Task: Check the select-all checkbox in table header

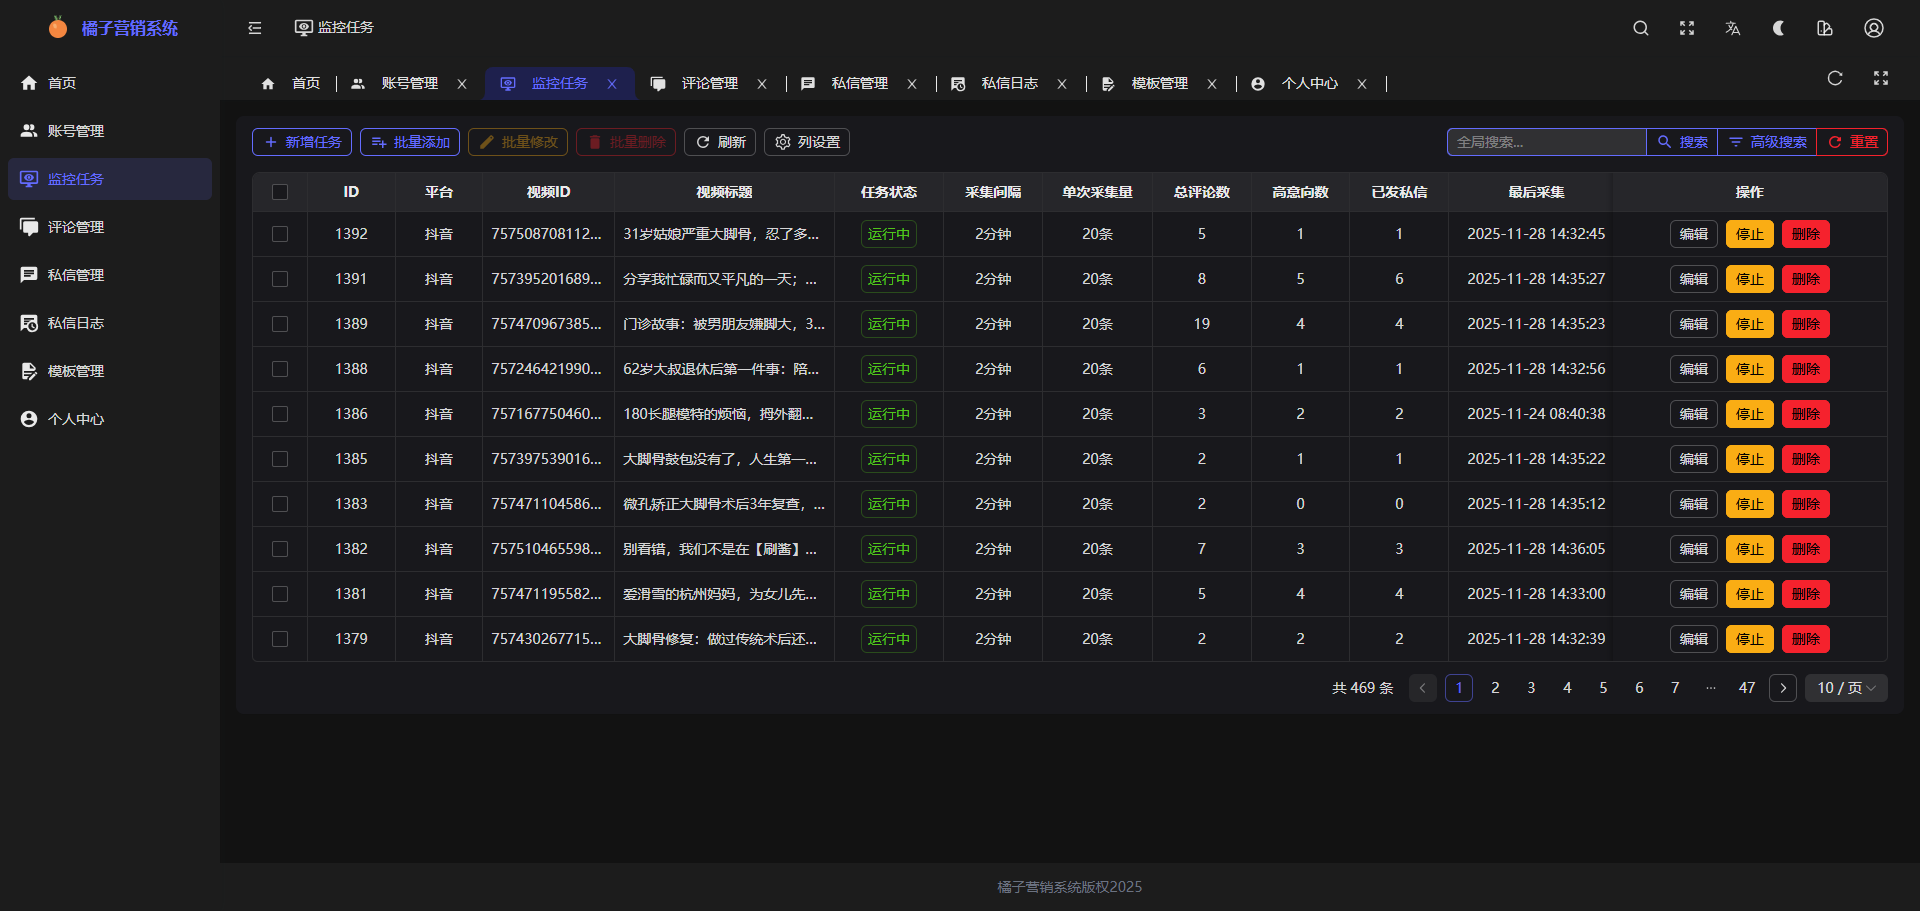Action: 280,192
